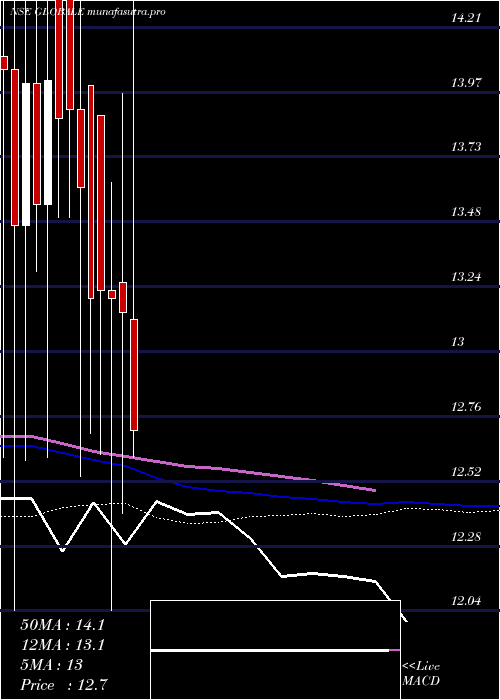Click the 13.97 price axis label
500x700 pixels.
(466, 83)
